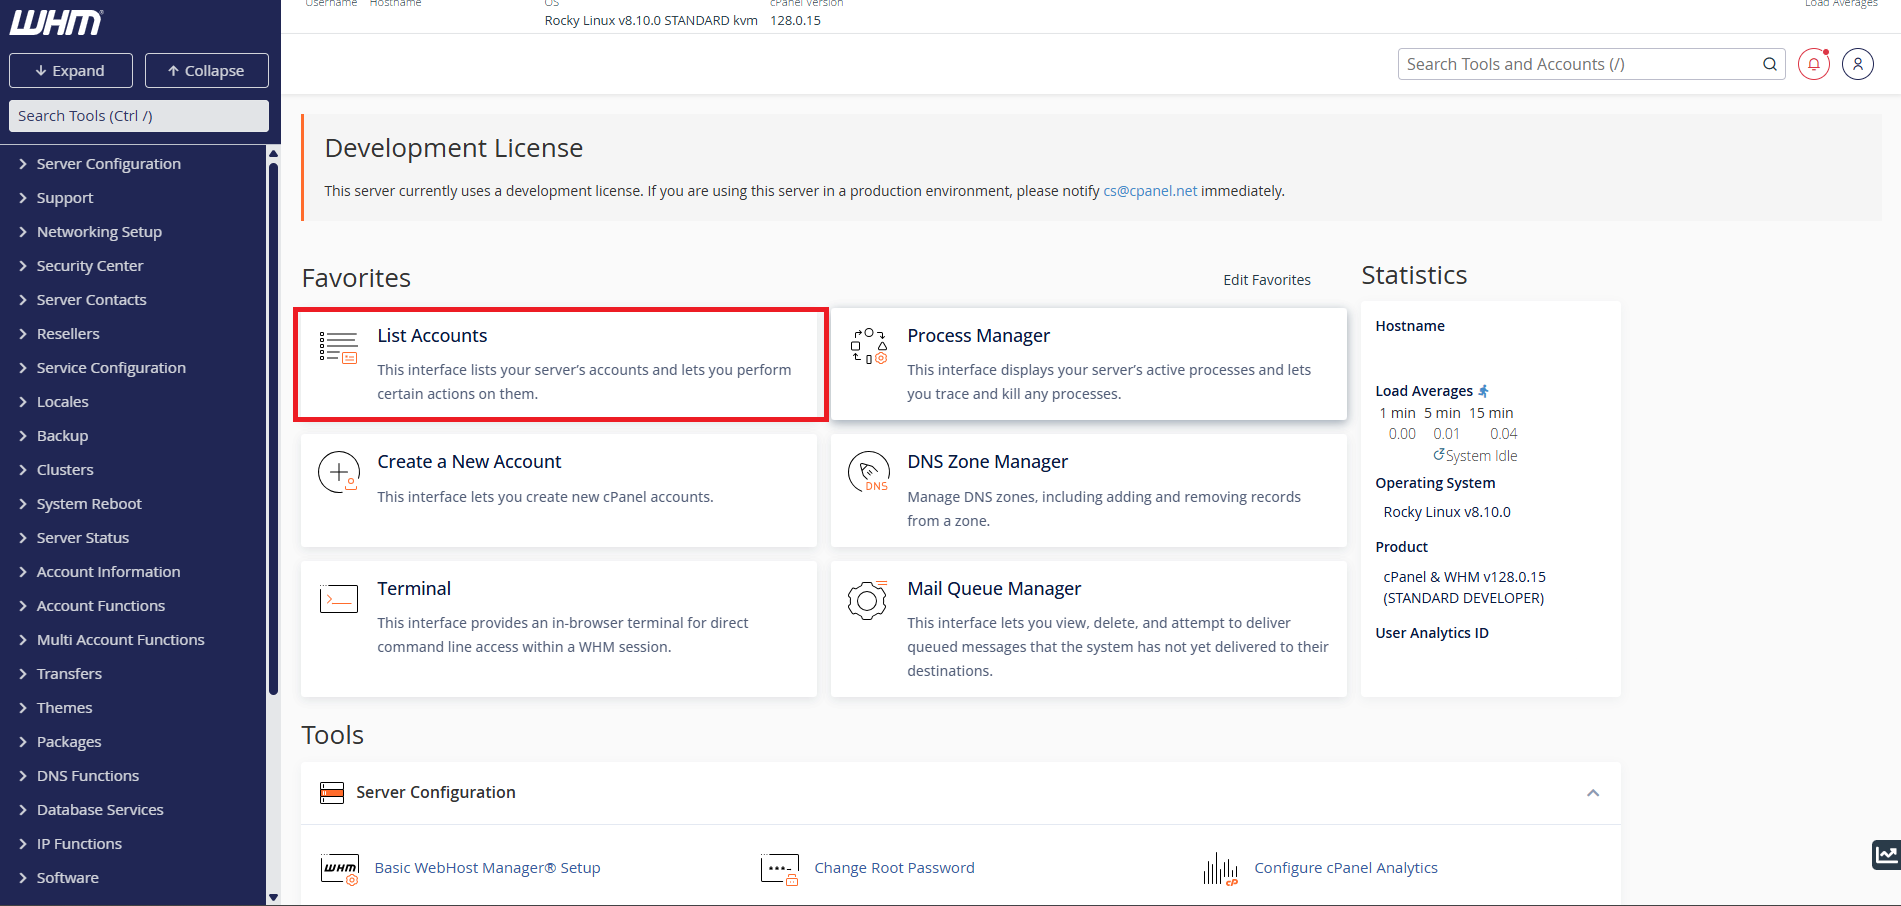Open the chart widget icon at the right edge
The image size is (1901, 906).
[x=1886, y=855]
